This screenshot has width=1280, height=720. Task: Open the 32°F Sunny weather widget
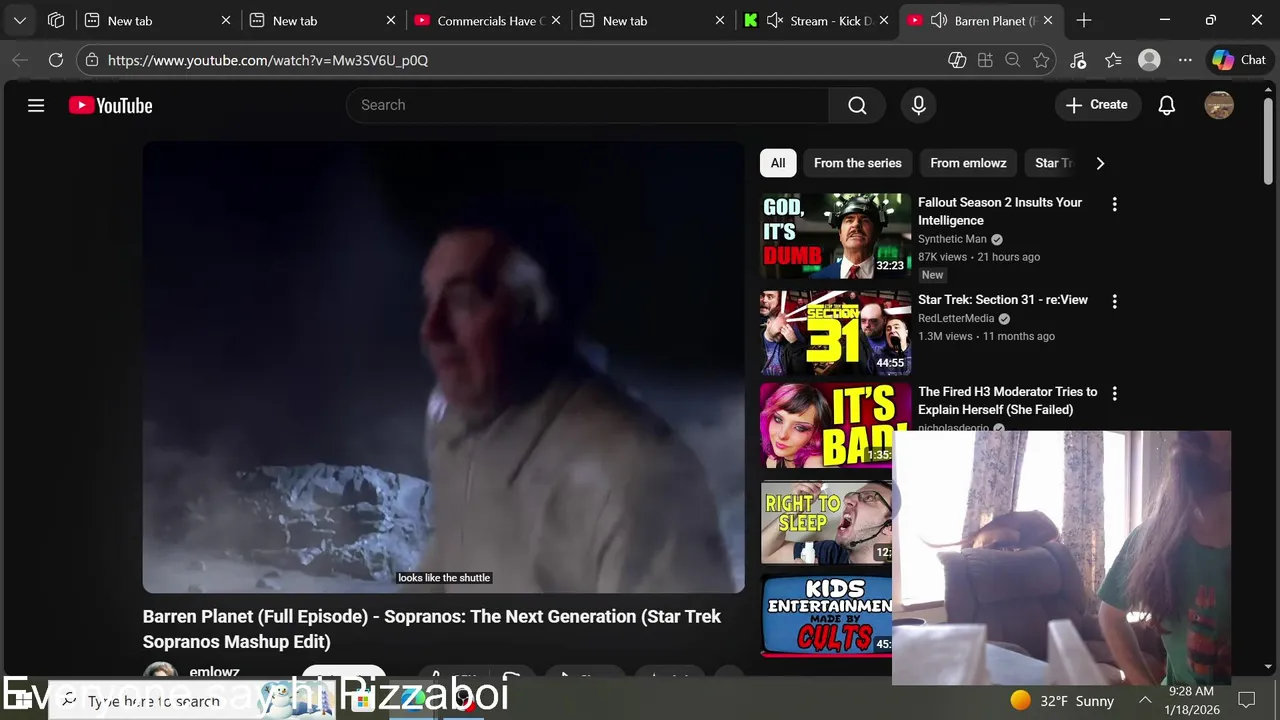click(1062, 701)
